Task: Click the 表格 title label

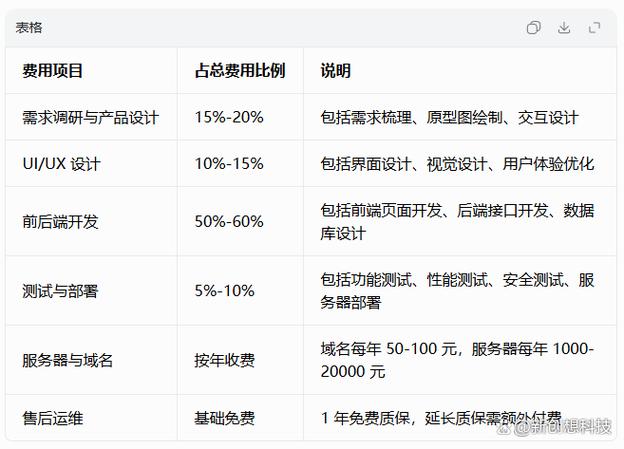Action: 29,27
